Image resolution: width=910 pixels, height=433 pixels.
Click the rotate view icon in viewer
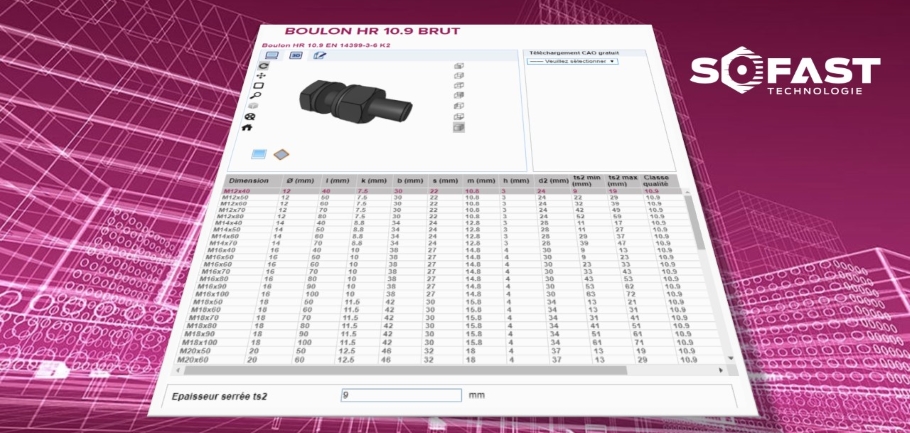pos(263,66)
